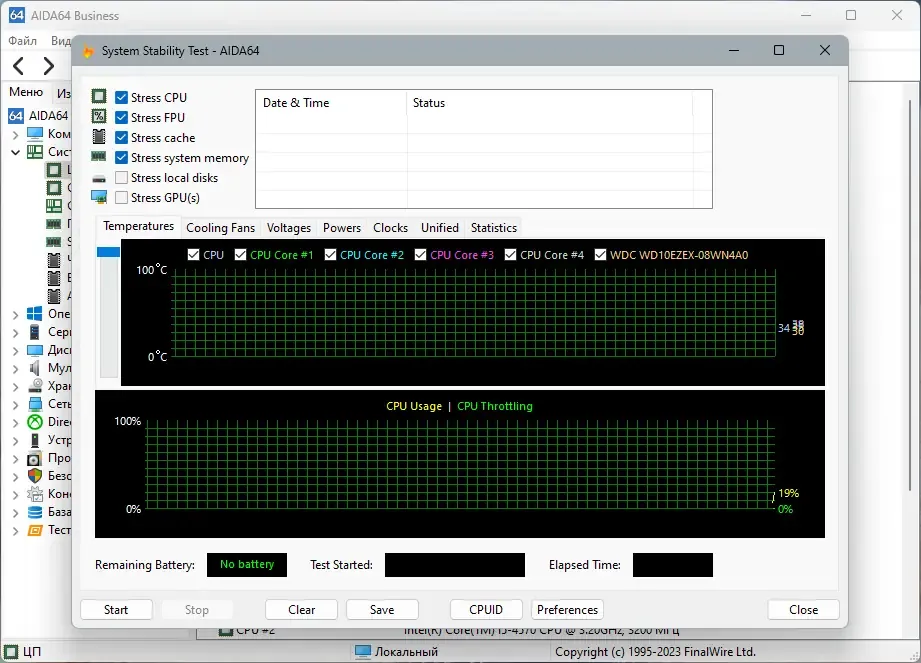
Task: Click the Windows logo icon in the sidebar tree
Action: pos(35,314)
